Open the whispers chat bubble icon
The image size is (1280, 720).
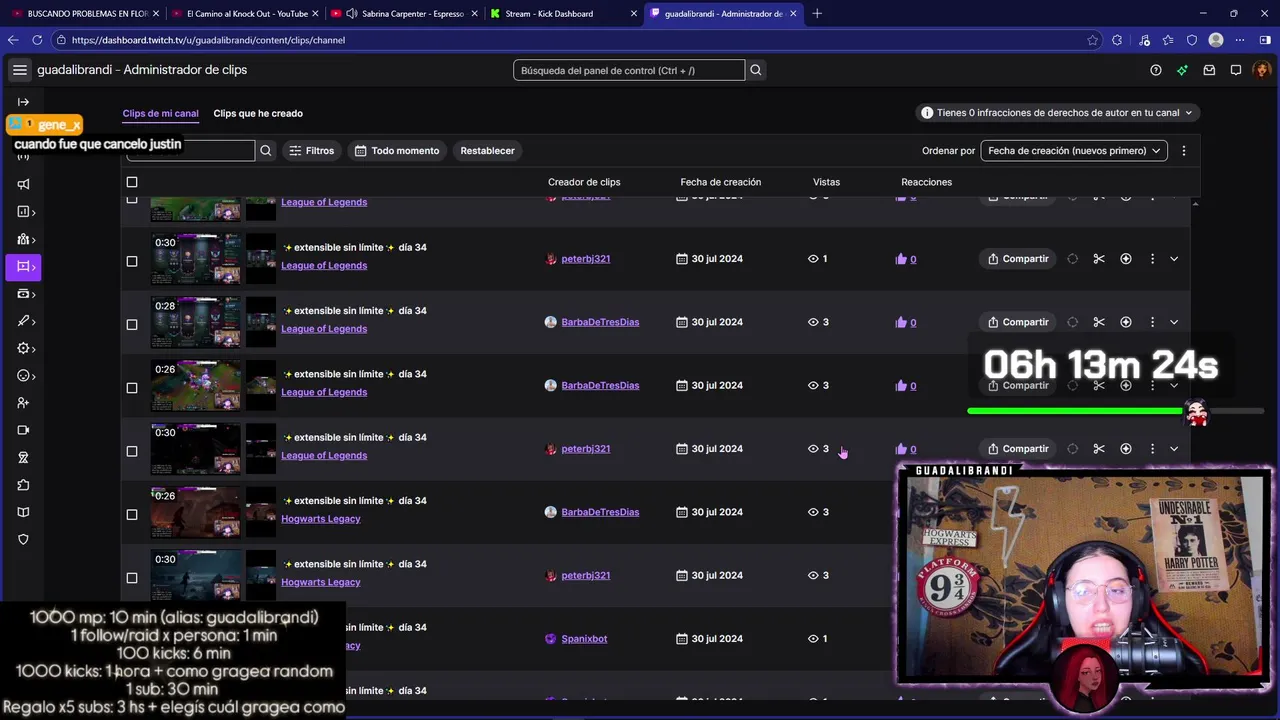coord(1236,70)
